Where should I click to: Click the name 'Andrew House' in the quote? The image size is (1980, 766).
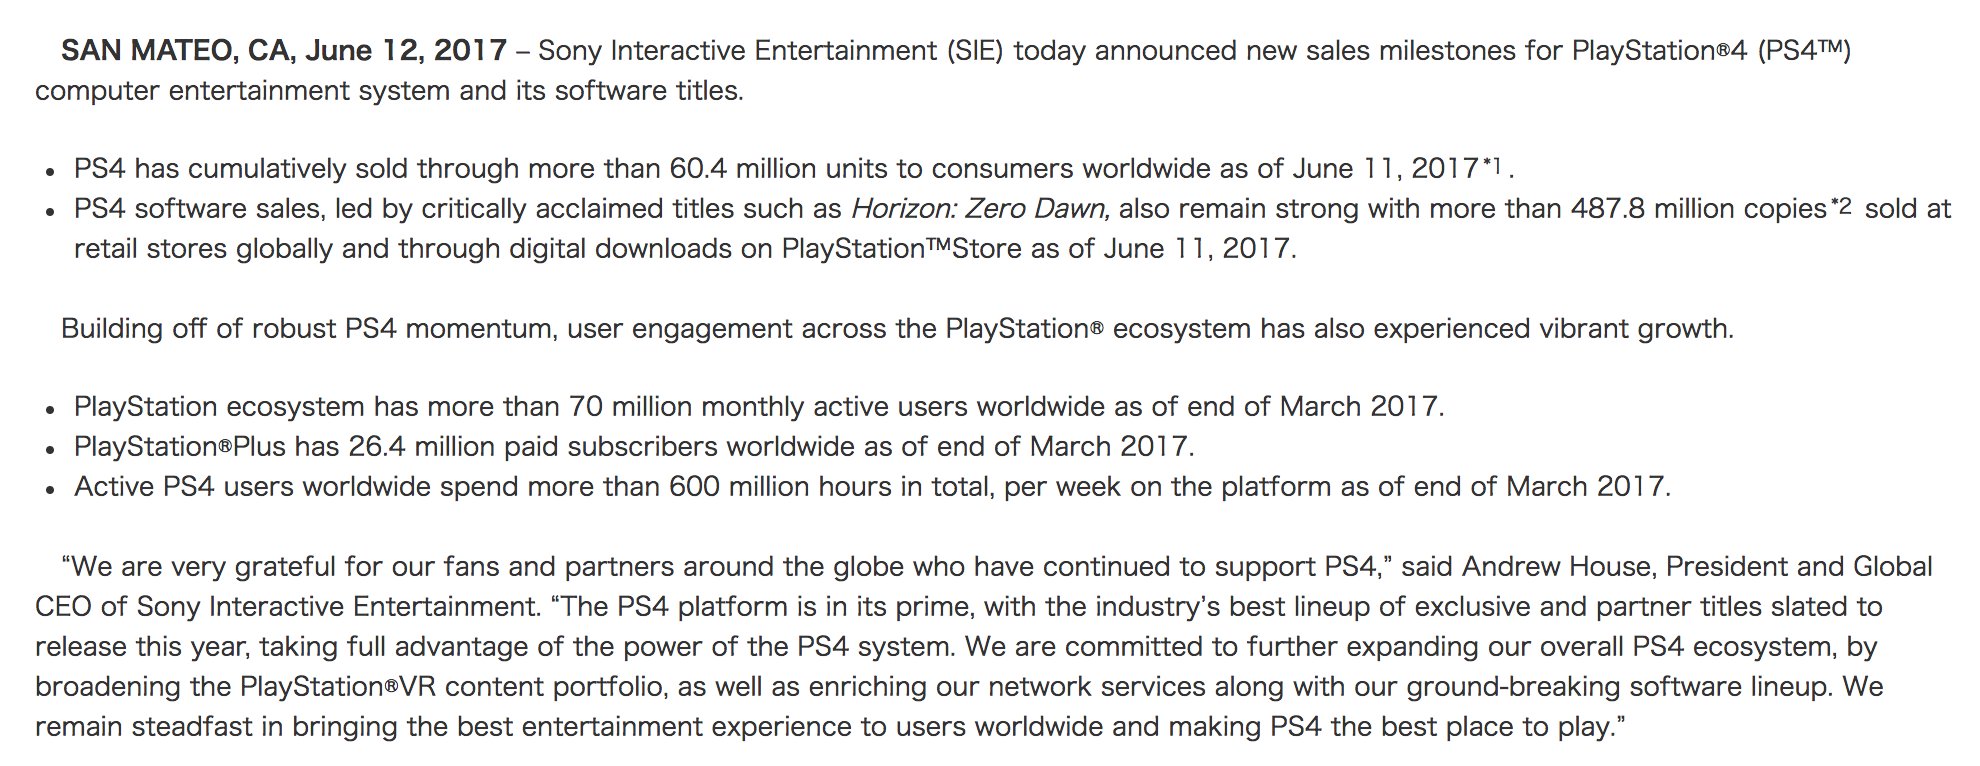pyautogui.click(x=1549, y=567)
